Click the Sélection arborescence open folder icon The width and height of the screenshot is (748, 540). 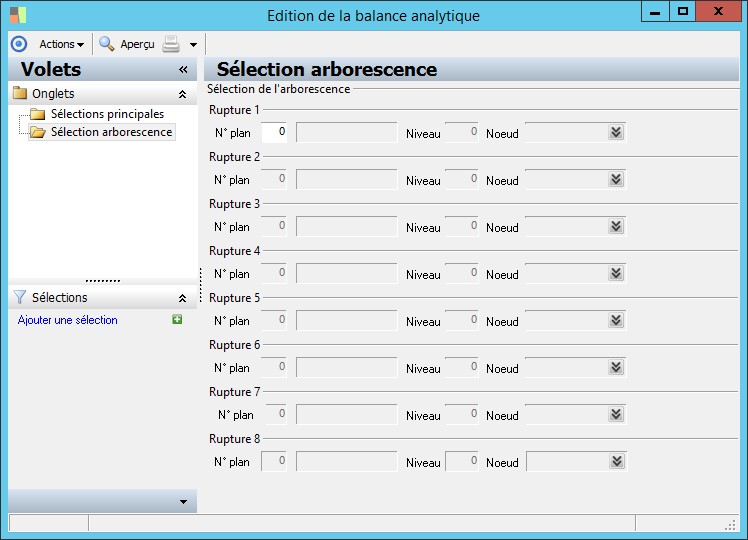click(x=37, y=132)
